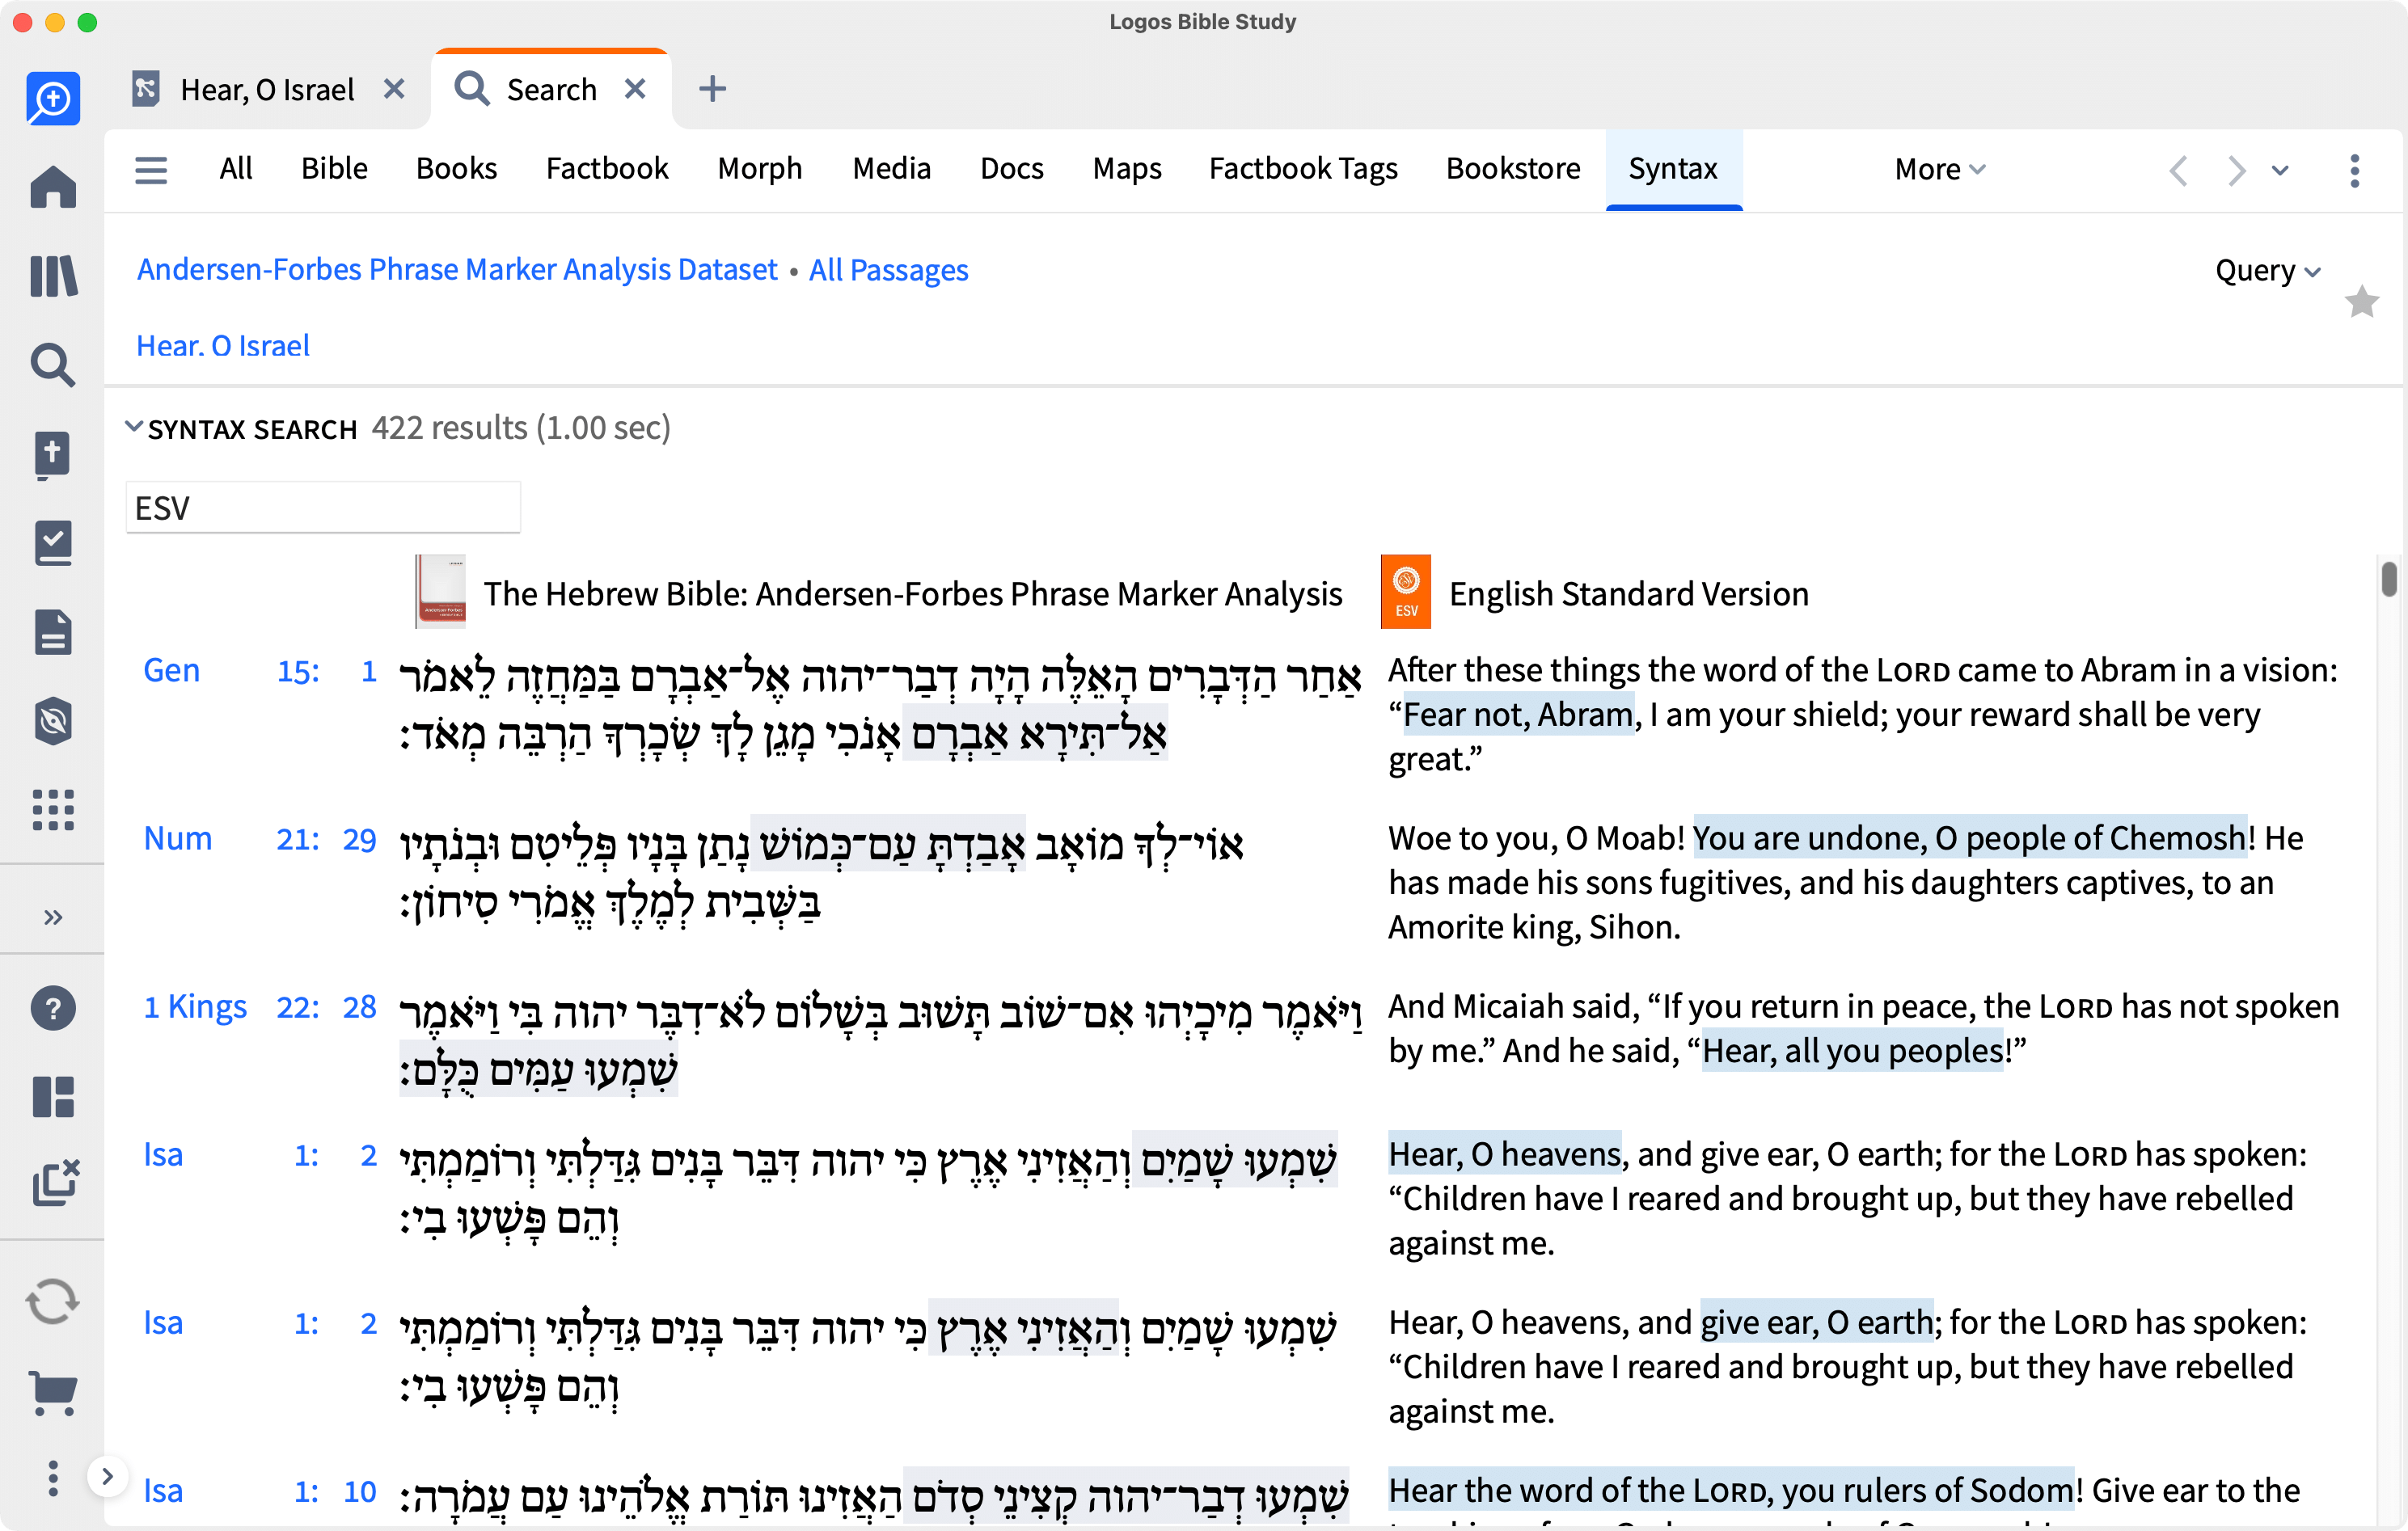Screen dimensions: 2408x1531
Task: Open the Documents page icon
Action: pos(53,632)
